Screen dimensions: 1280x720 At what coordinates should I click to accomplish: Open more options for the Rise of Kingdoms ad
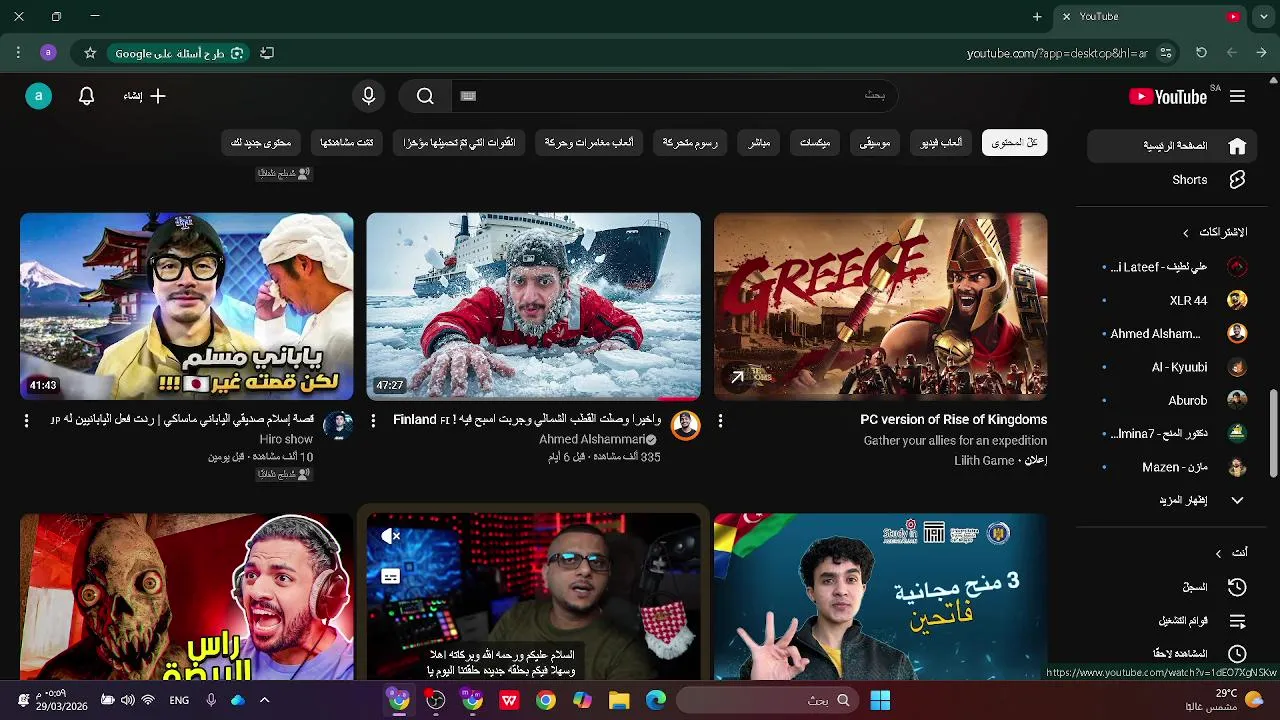(720, 421)
